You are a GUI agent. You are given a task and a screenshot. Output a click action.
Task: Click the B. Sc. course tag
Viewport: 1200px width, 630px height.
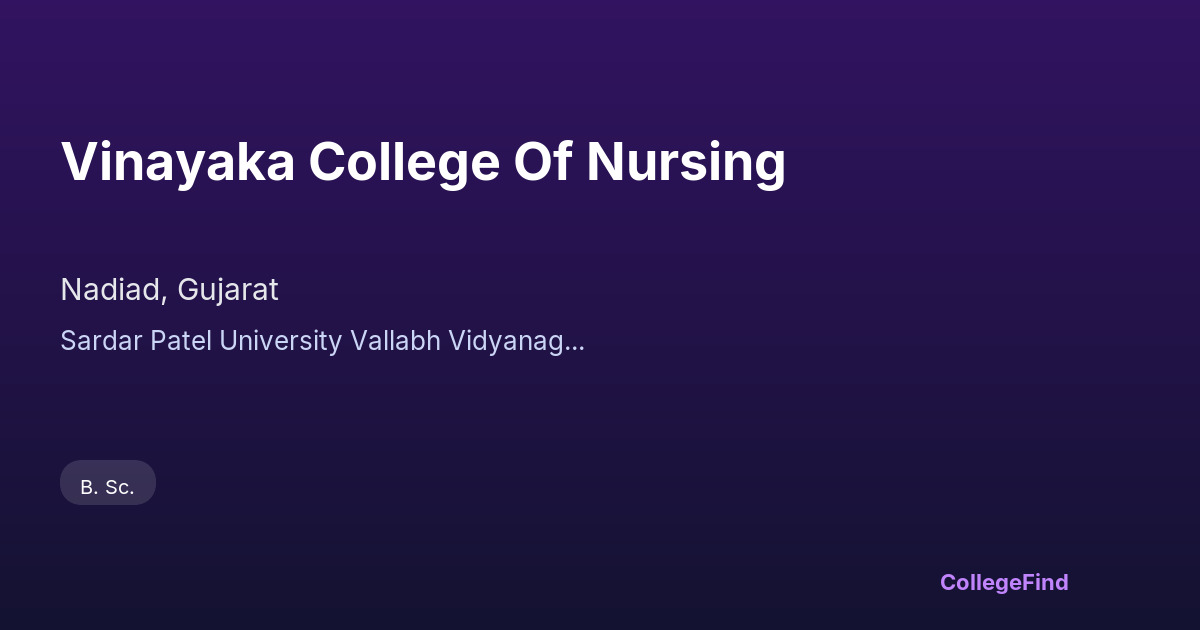[x=108, y=487]
